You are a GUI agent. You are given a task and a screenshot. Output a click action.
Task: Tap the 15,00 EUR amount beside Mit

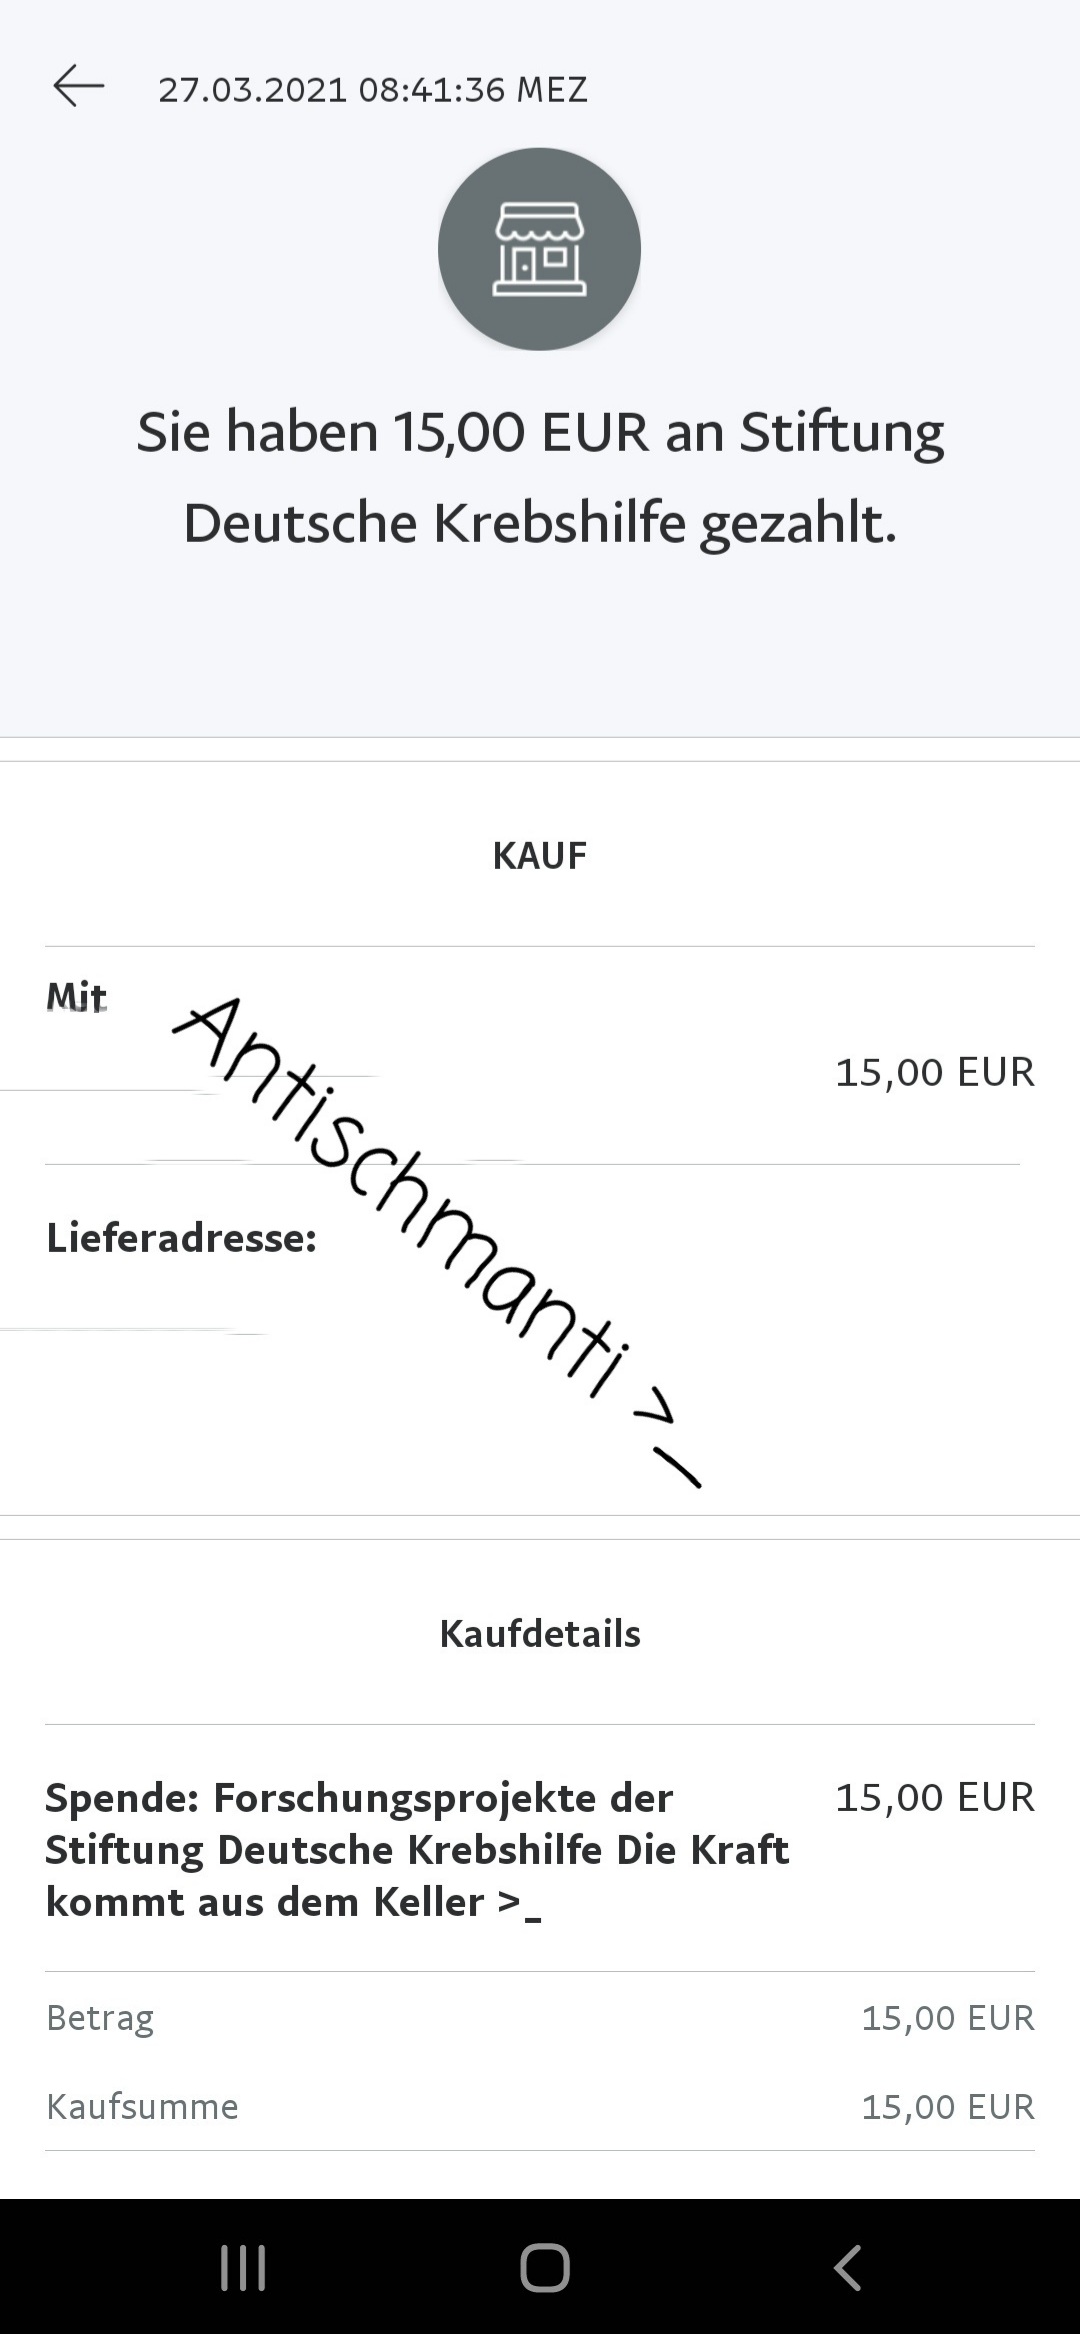pyautogui.click(x=934, y=1072)
